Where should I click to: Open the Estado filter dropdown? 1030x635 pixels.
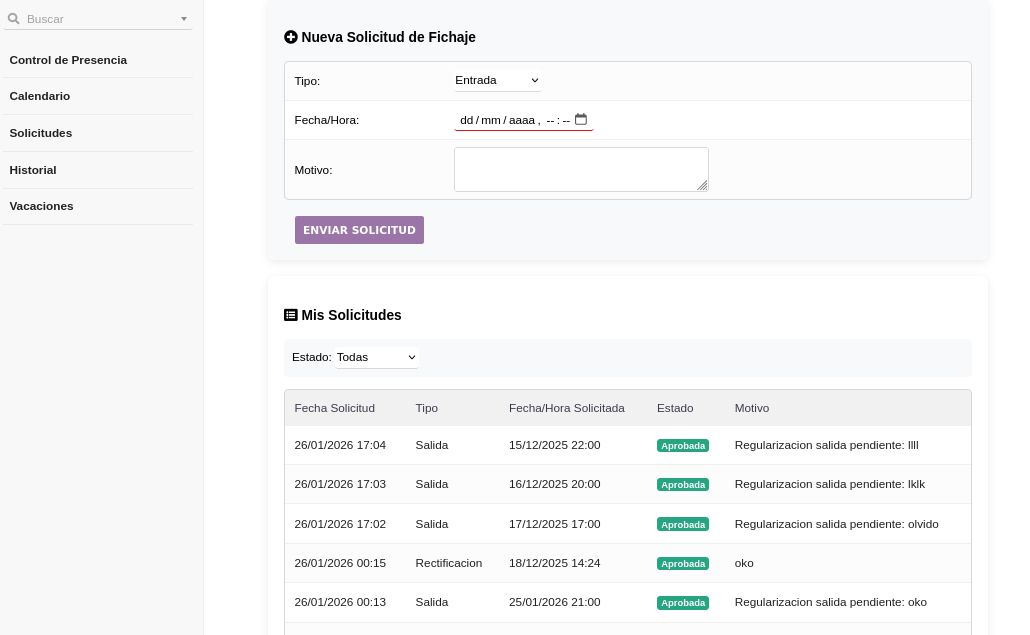point(377,357)
